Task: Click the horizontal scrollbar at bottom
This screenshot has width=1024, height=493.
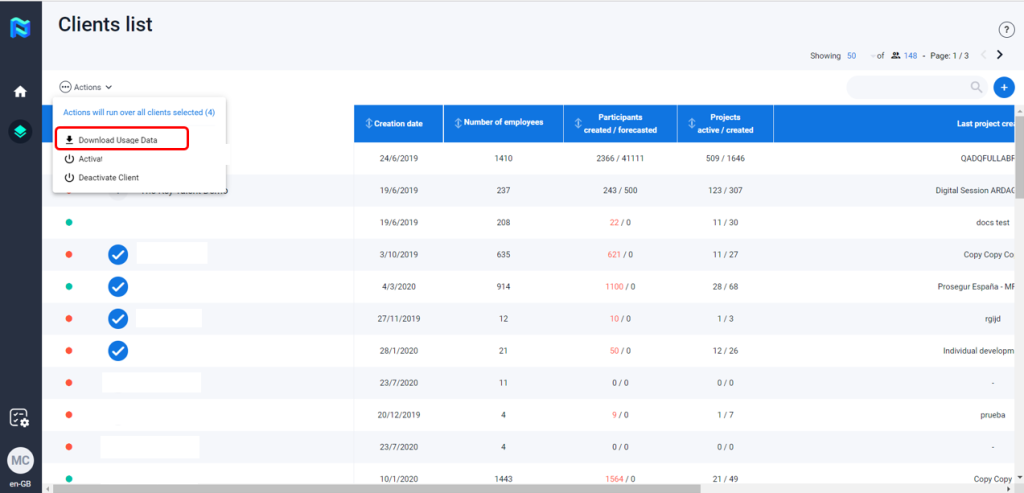Action: 380,488
